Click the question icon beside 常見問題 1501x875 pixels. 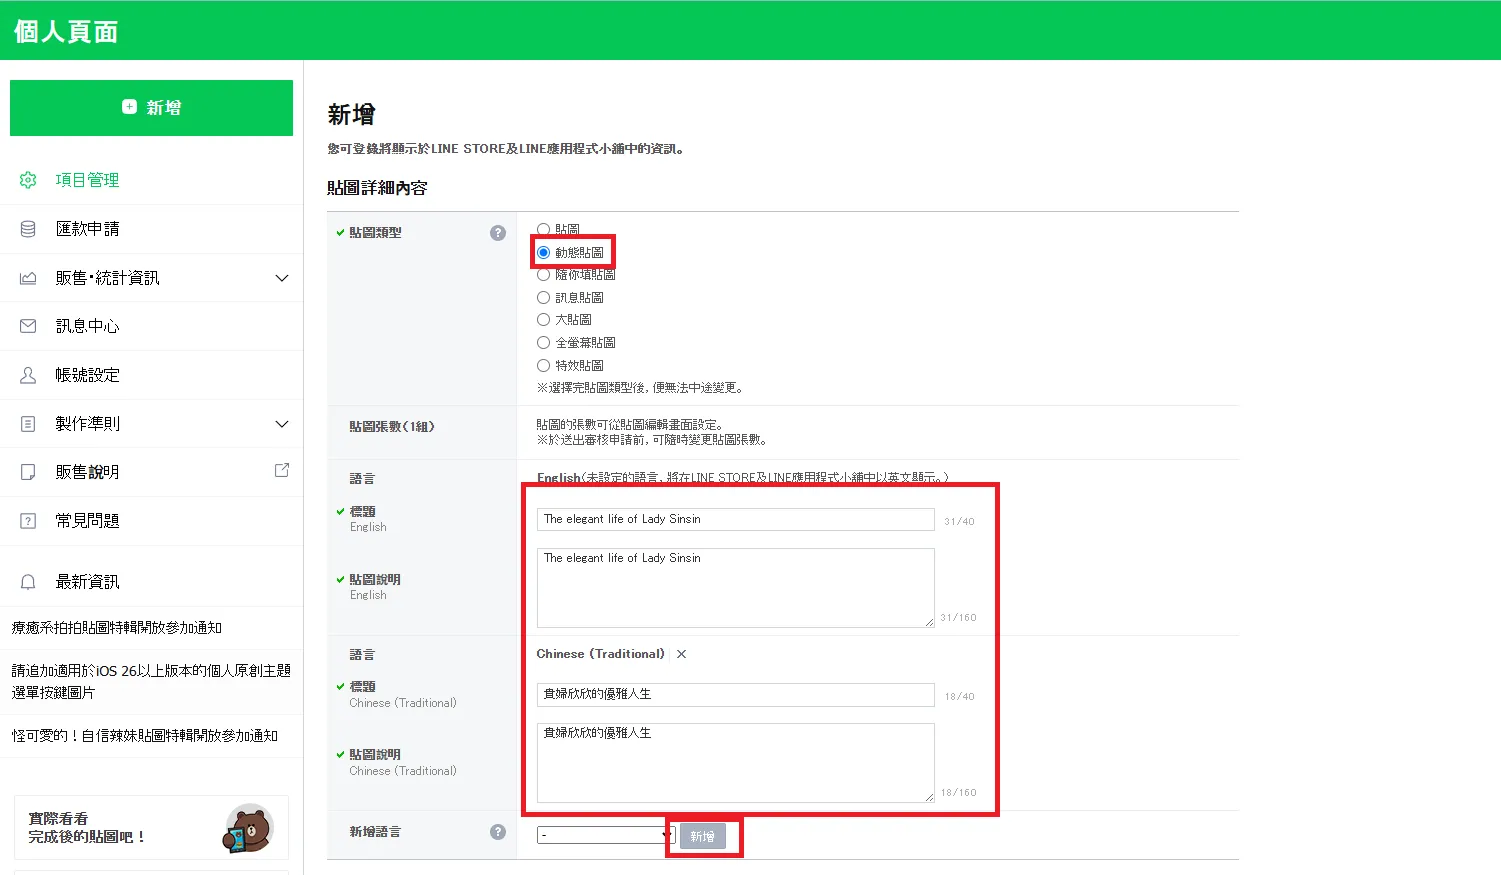click(28, 521)
